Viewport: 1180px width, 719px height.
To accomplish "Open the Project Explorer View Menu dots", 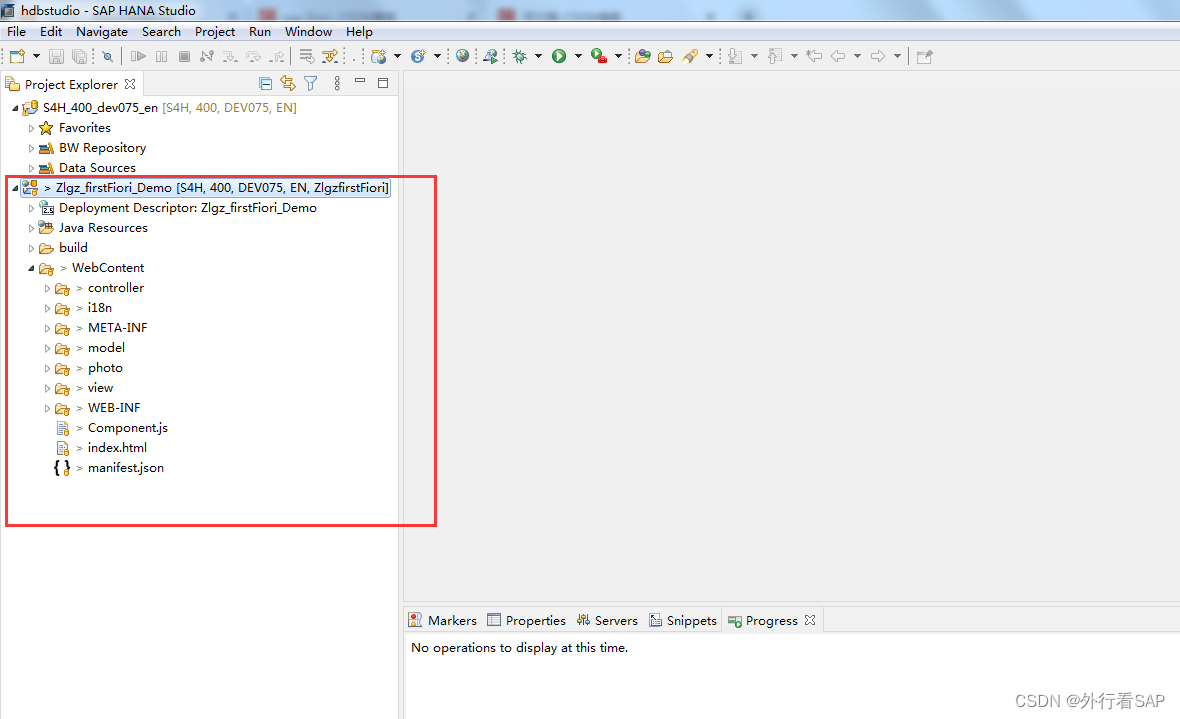I will pos(337,84).
